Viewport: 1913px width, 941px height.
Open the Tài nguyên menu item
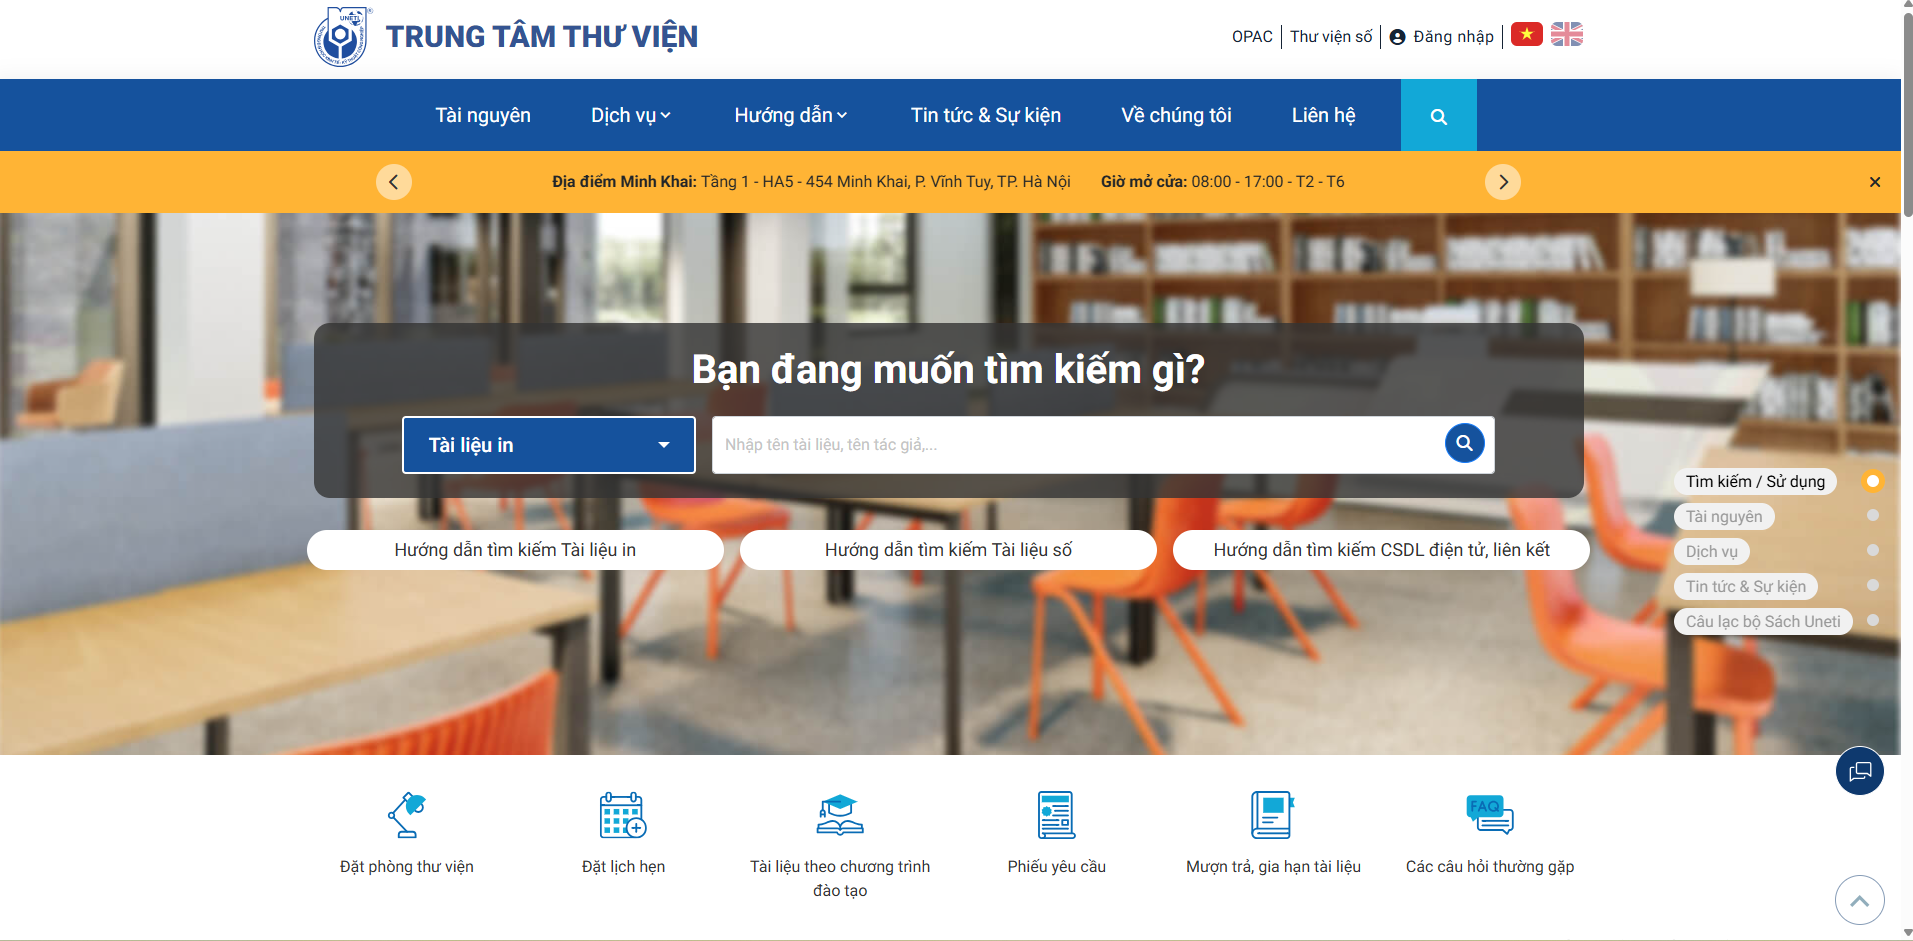tap(483, 116)
